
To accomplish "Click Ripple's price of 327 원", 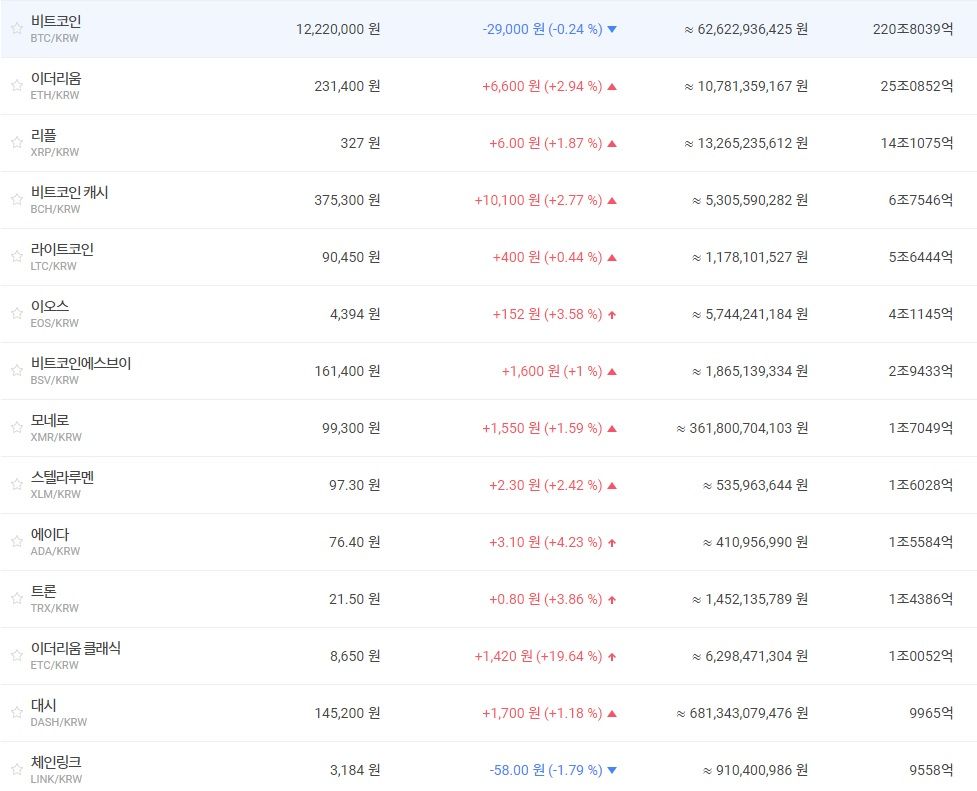I will pos(360,143).
